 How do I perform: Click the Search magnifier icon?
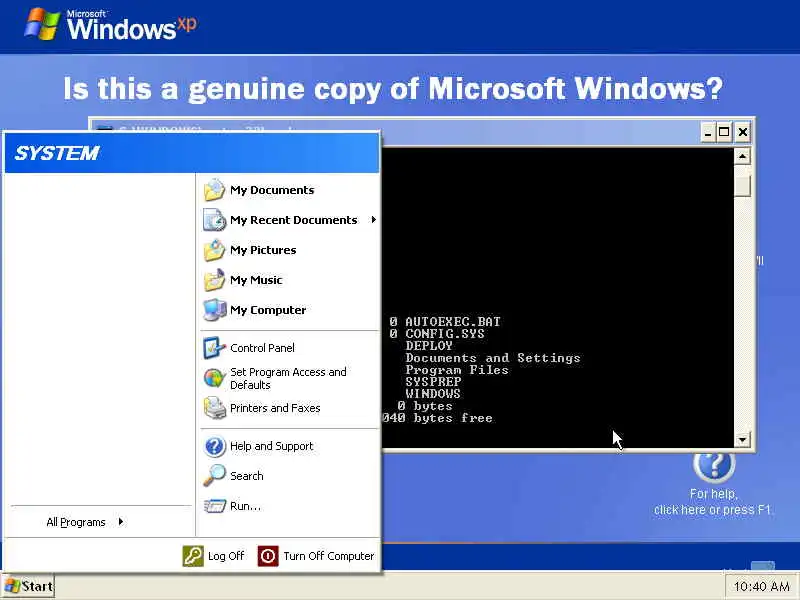(214, 476)
